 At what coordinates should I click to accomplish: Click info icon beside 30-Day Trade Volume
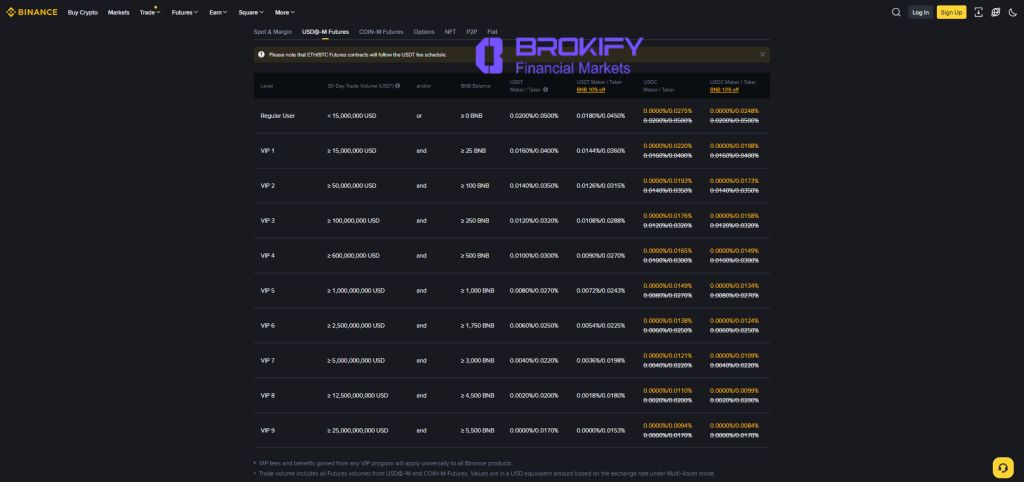397,86
